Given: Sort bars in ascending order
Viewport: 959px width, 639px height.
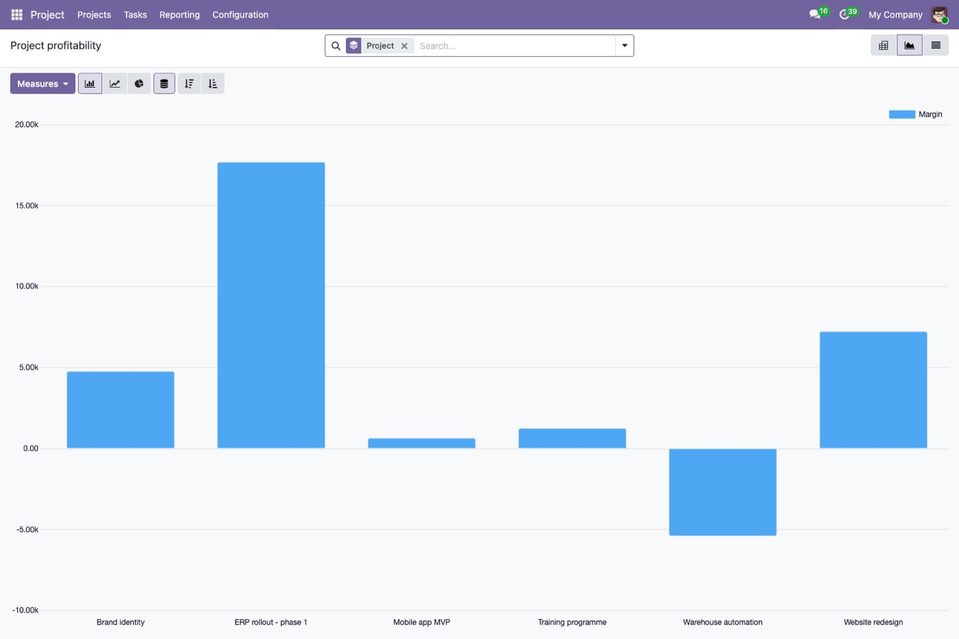Looking at the screenshot, I should tap(213, 84).
